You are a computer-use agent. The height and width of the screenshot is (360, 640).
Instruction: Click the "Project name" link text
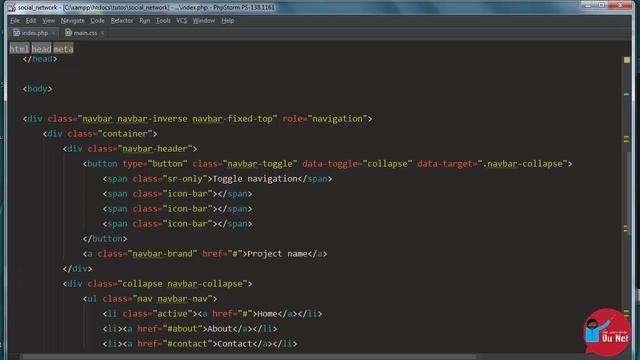pyautogui.click(x=277, y=254)
